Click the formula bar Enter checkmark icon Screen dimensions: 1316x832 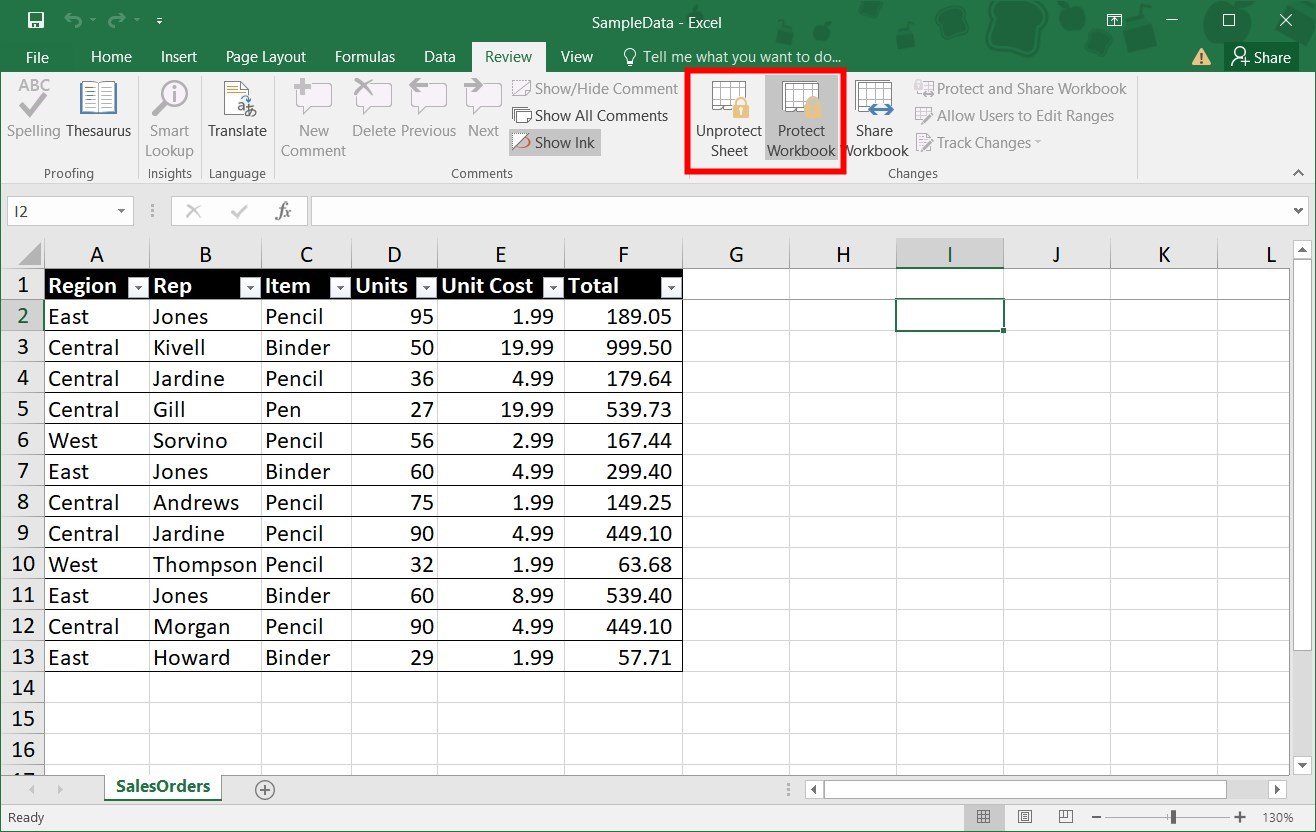(239, 211)
